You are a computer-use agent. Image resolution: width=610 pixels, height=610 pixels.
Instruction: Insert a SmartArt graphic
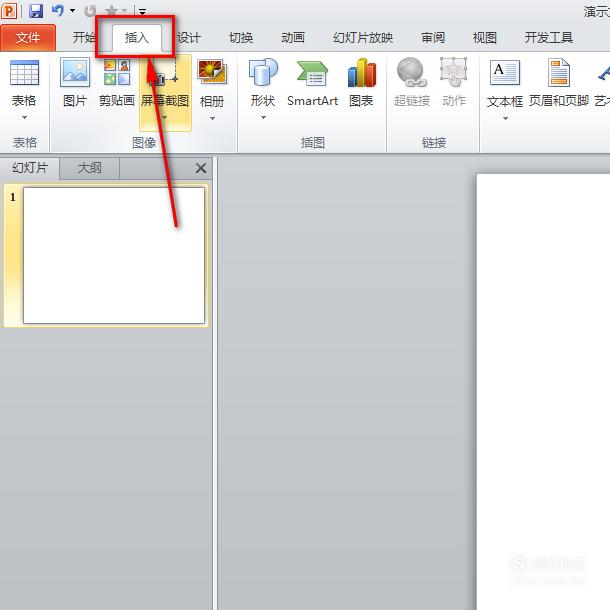[x=312, y=83]
